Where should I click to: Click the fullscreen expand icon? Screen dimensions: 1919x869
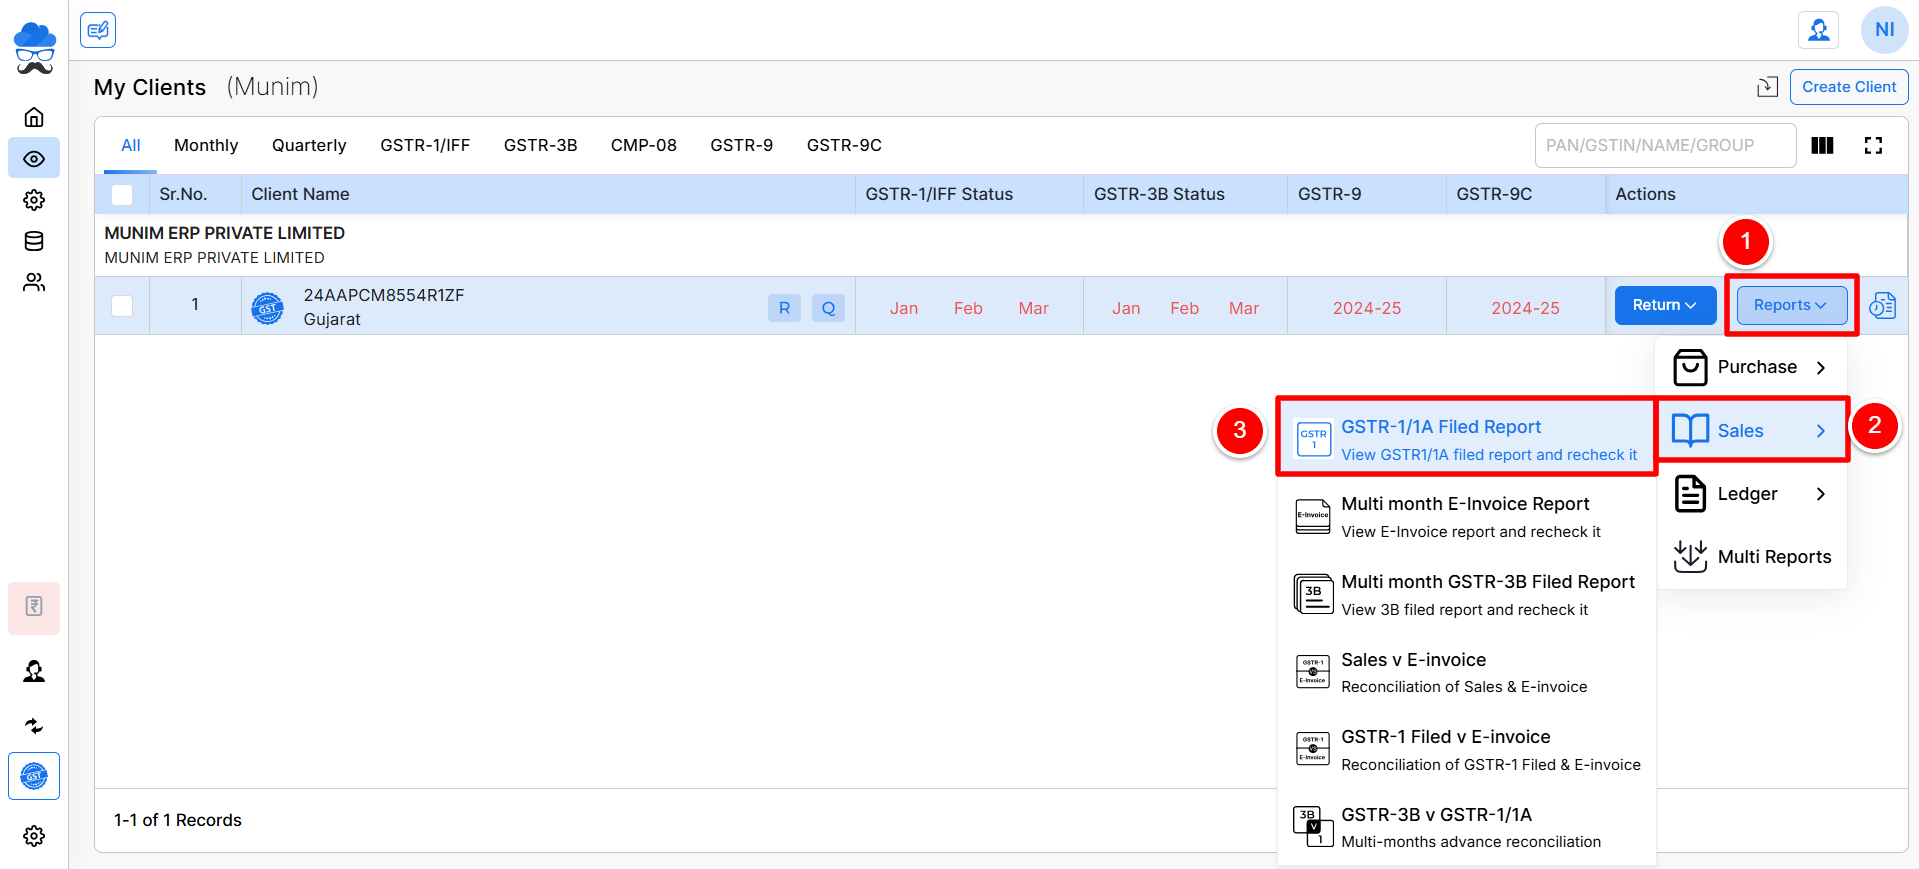[1873, 146]
